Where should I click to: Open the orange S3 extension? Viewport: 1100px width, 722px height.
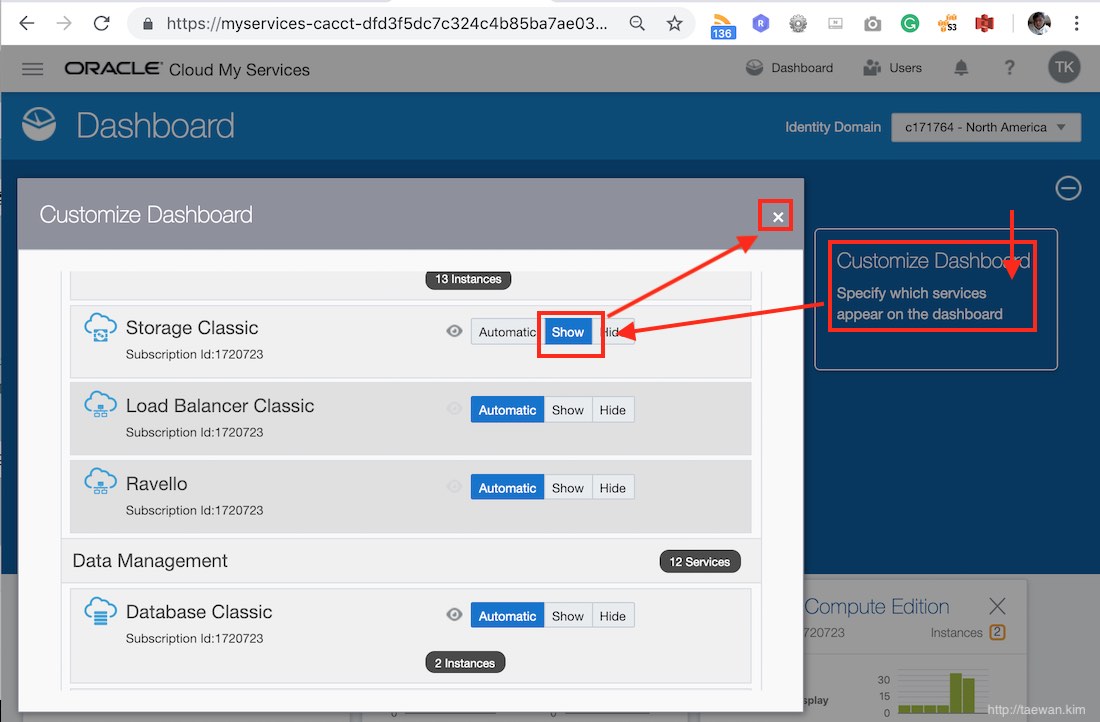pyautogui.click(x=947, y=24)
